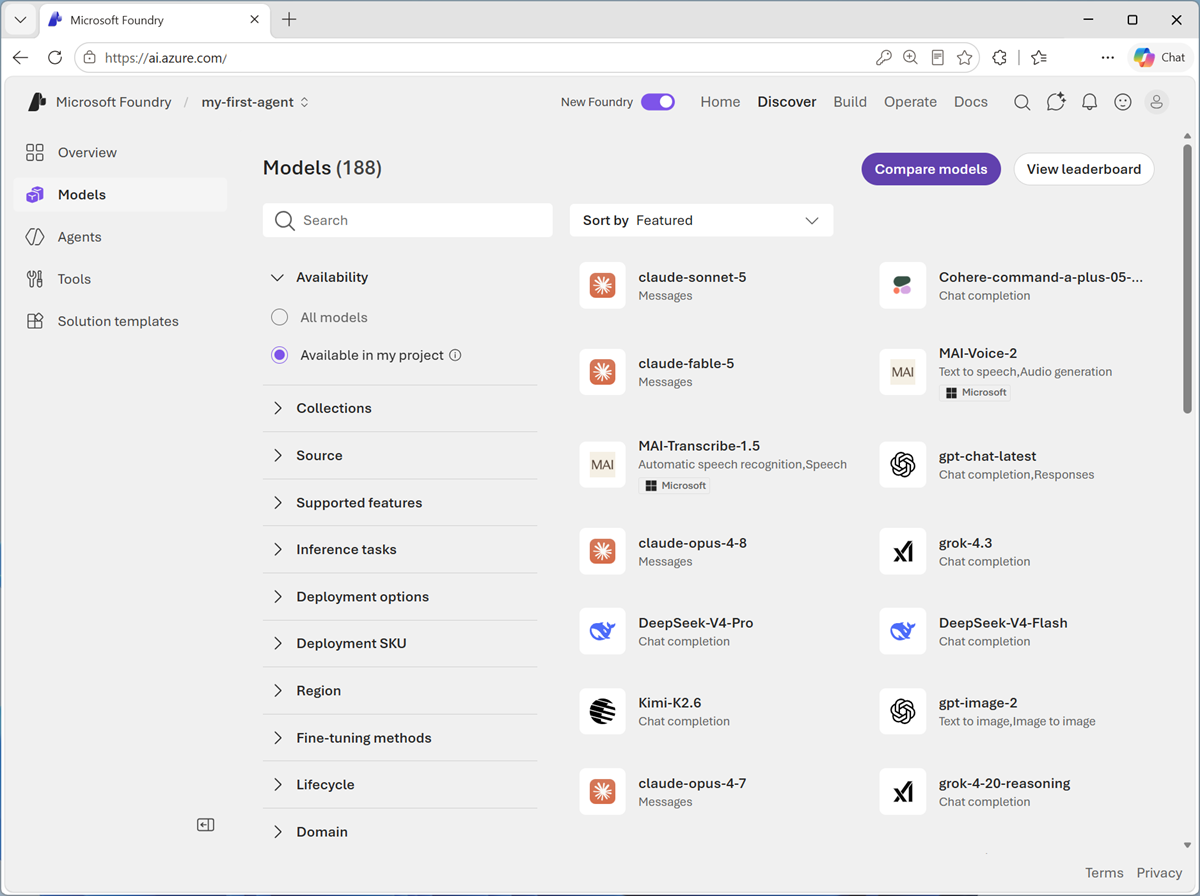Open the Docs tab

click(x=971, y=102)
